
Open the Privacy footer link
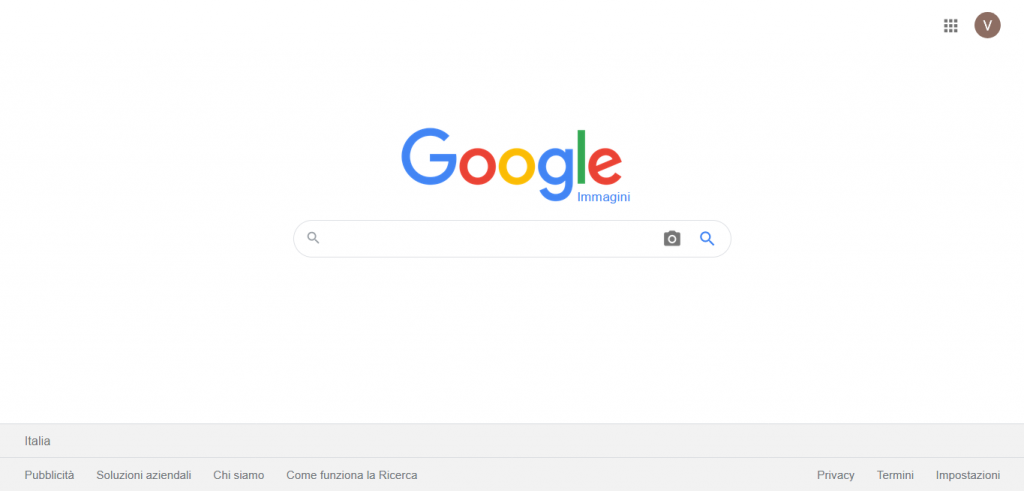pos(835,475)
